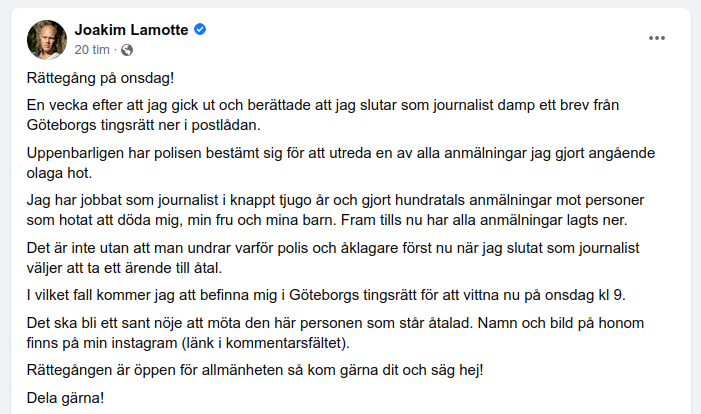
Task: Click the 'Rättegång på onsdag!' headline text
Action: (101, 78)
